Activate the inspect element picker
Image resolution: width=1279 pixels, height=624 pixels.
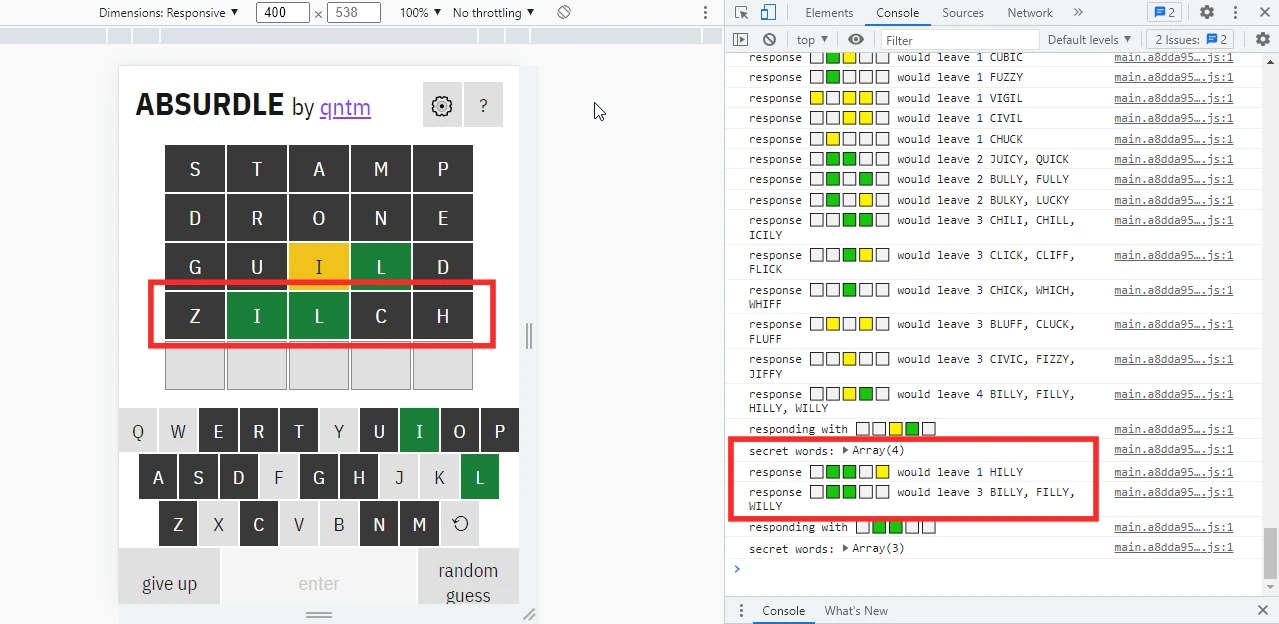(741, 13)
